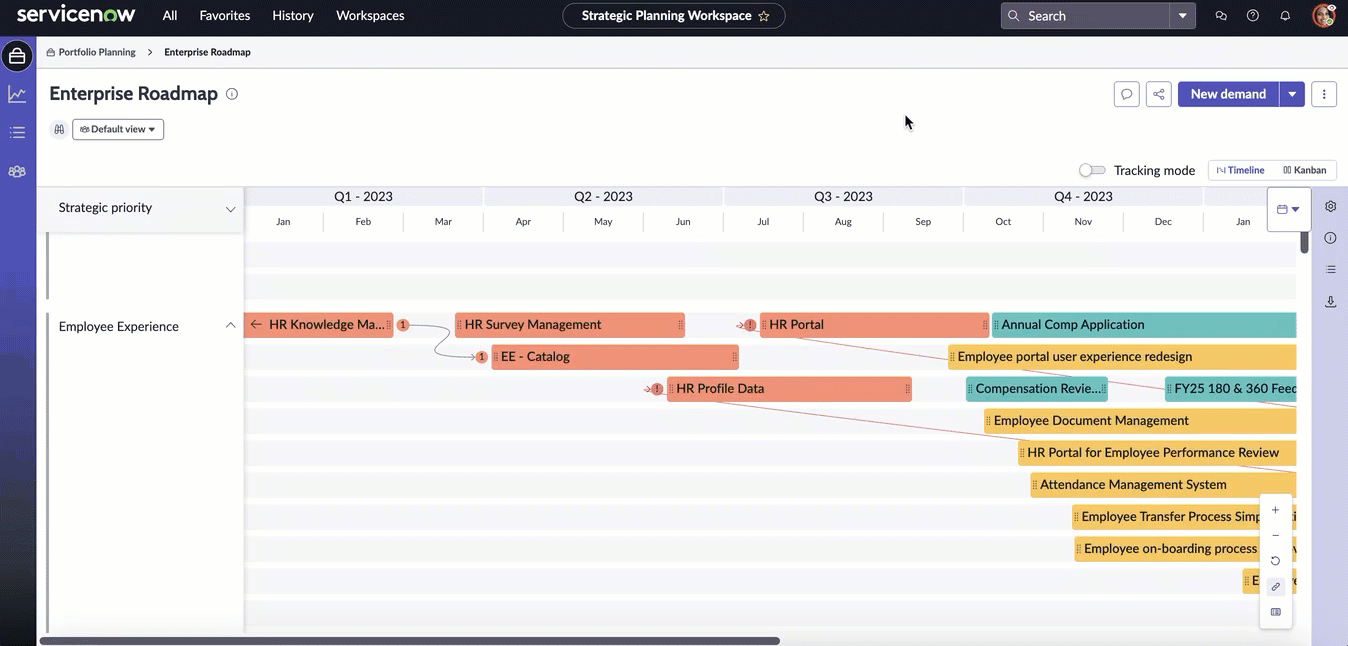Open the Workspaces menu
The width and height of the screenshot is (1348, 646).
click(x=370, y=16)
